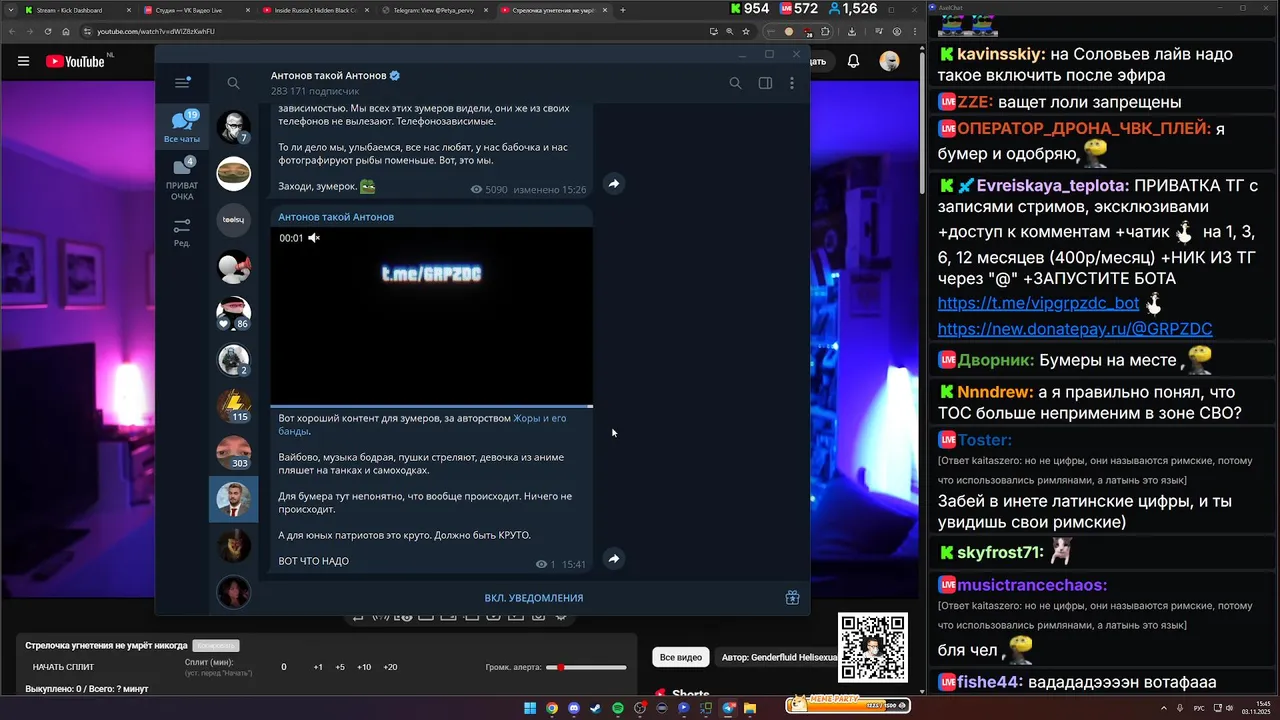Forward the ВОТ ЧТО НАДО post
The width and height of the screenshot is (1280, 720).
point(614,559)
